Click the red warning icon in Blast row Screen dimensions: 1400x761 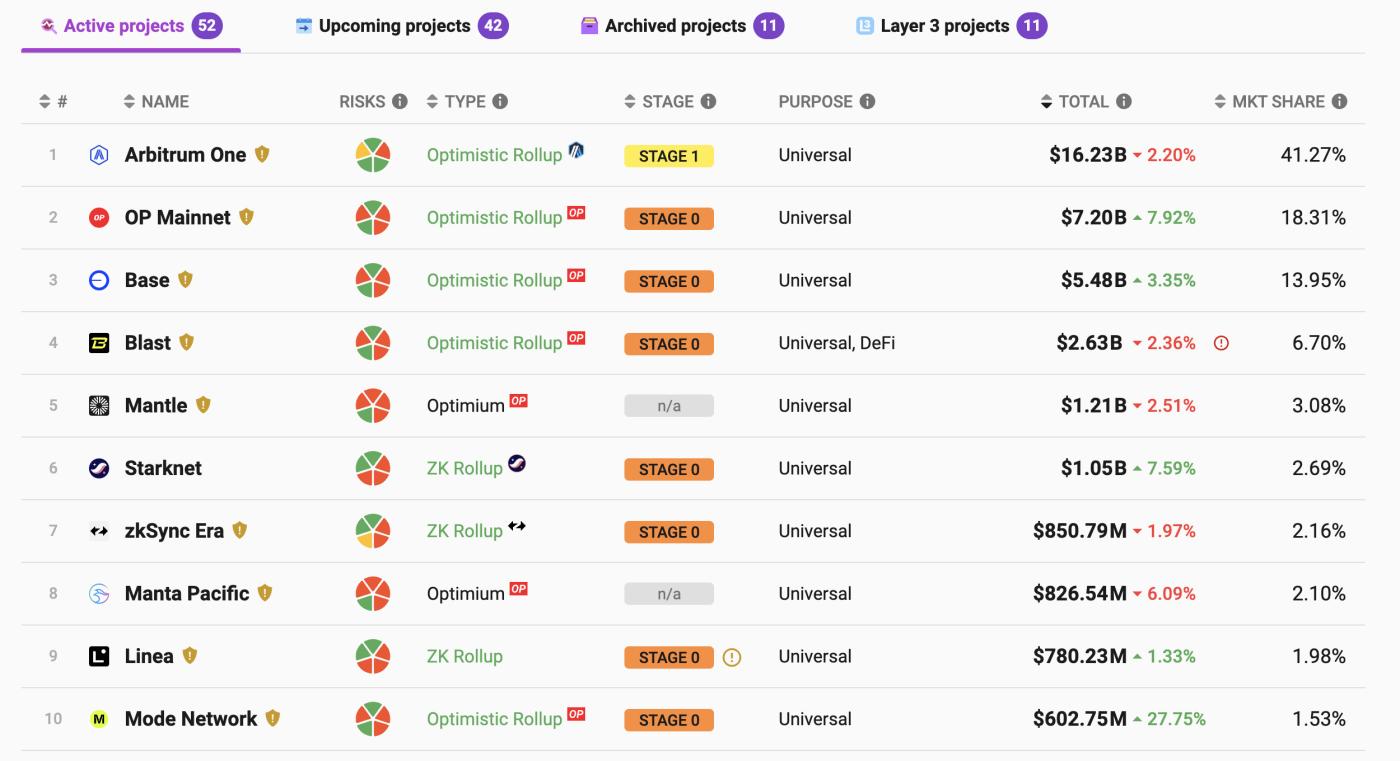pos(1221,343)
